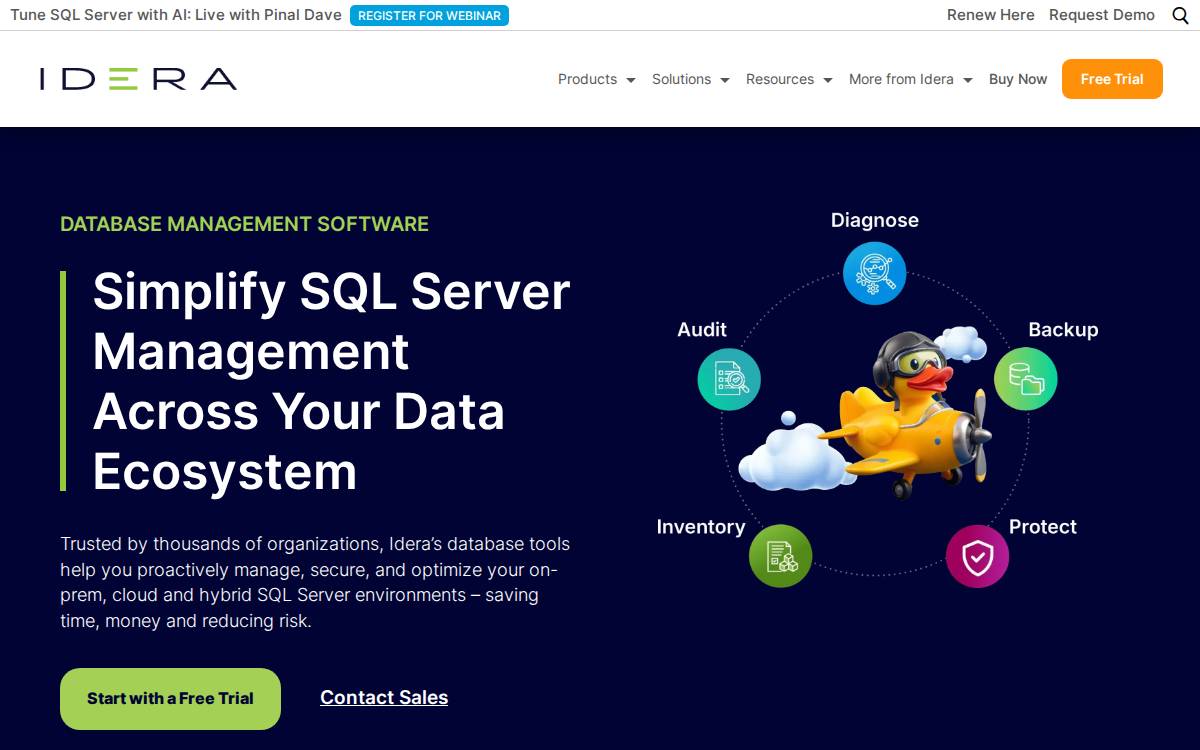Screen dimensions: 1200x750
Task: Click Register for Webinar button
Action: point(429,15)
